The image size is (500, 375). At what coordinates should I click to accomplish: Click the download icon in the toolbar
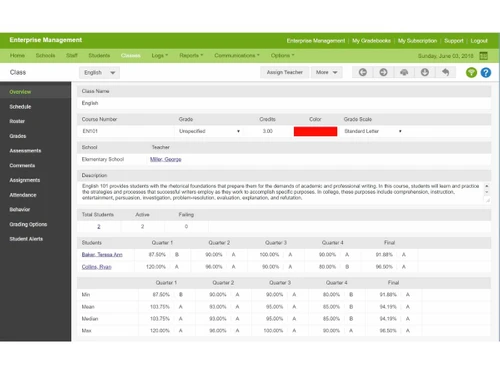(425, 72)
